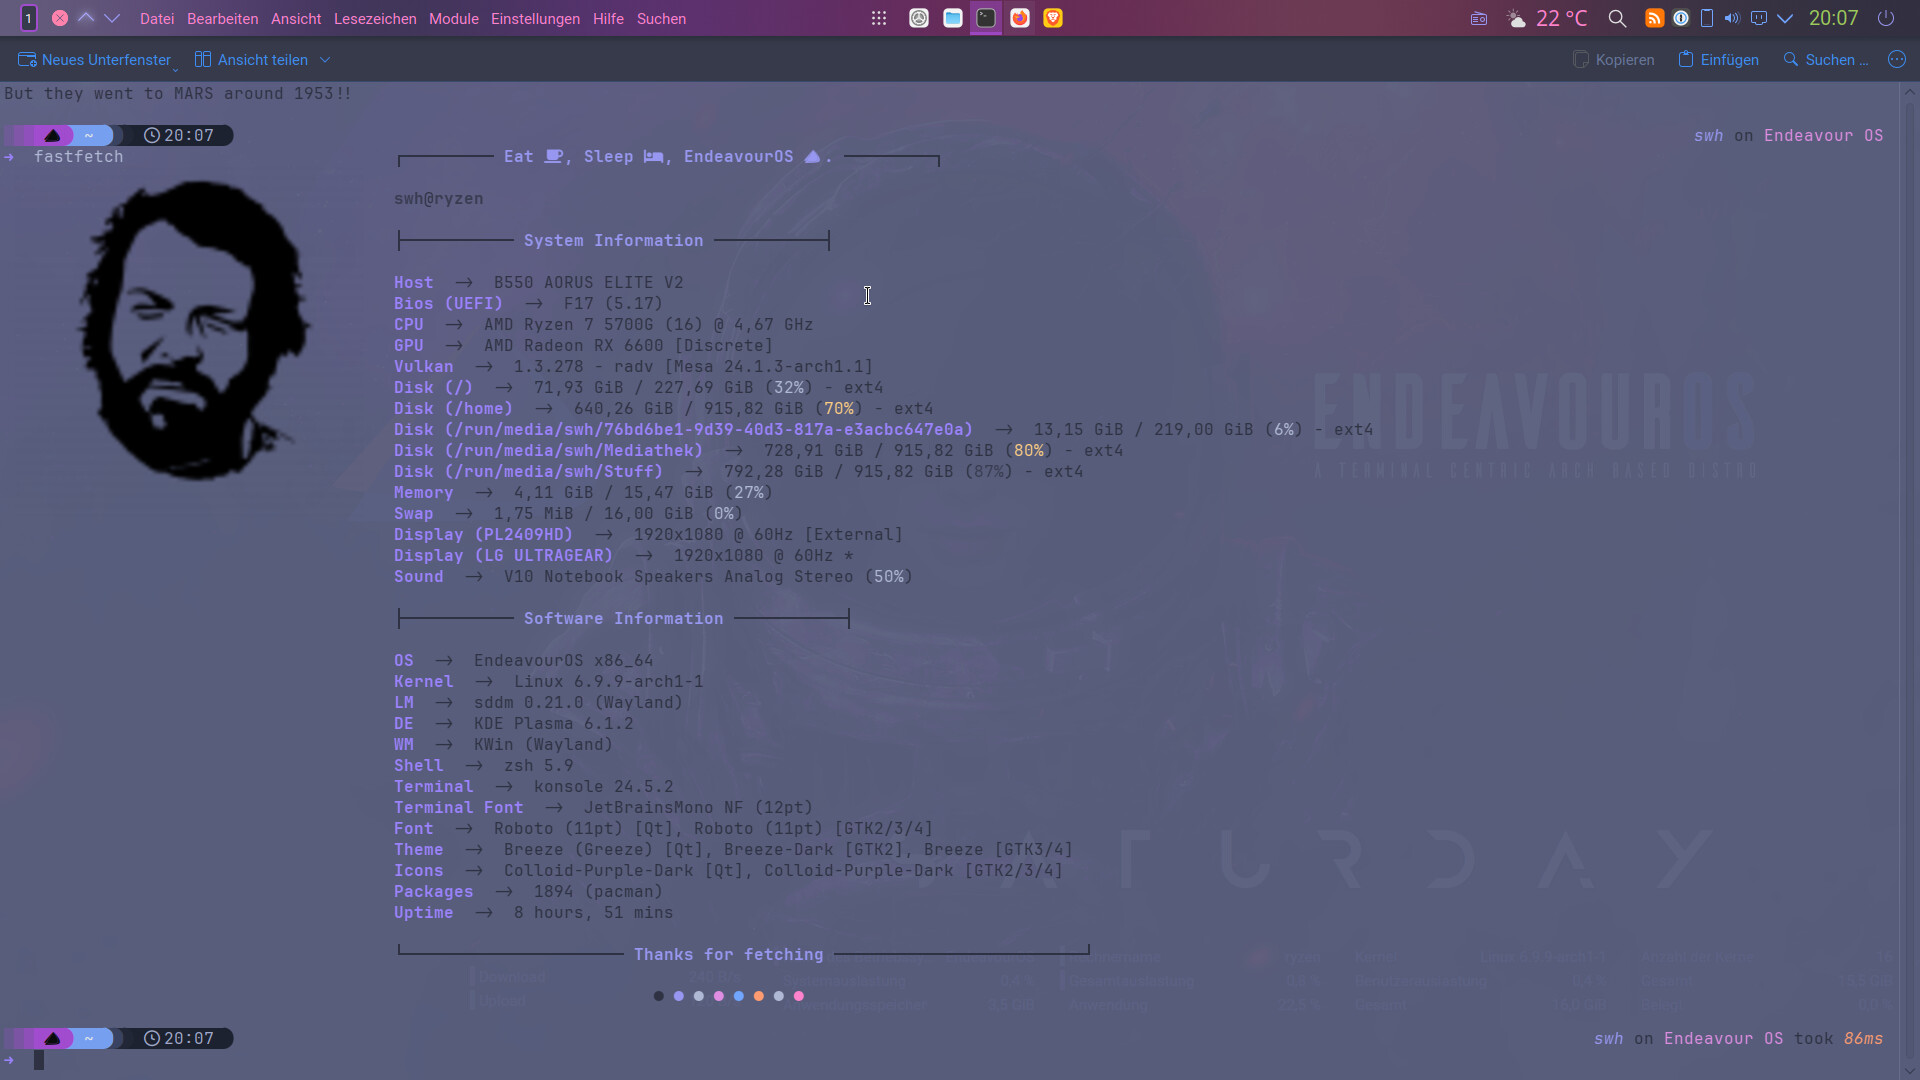Click 'Linux 6.9.9-arch1-1' kernel value
1920x1080 pixels.
click(x=608, y=681)
